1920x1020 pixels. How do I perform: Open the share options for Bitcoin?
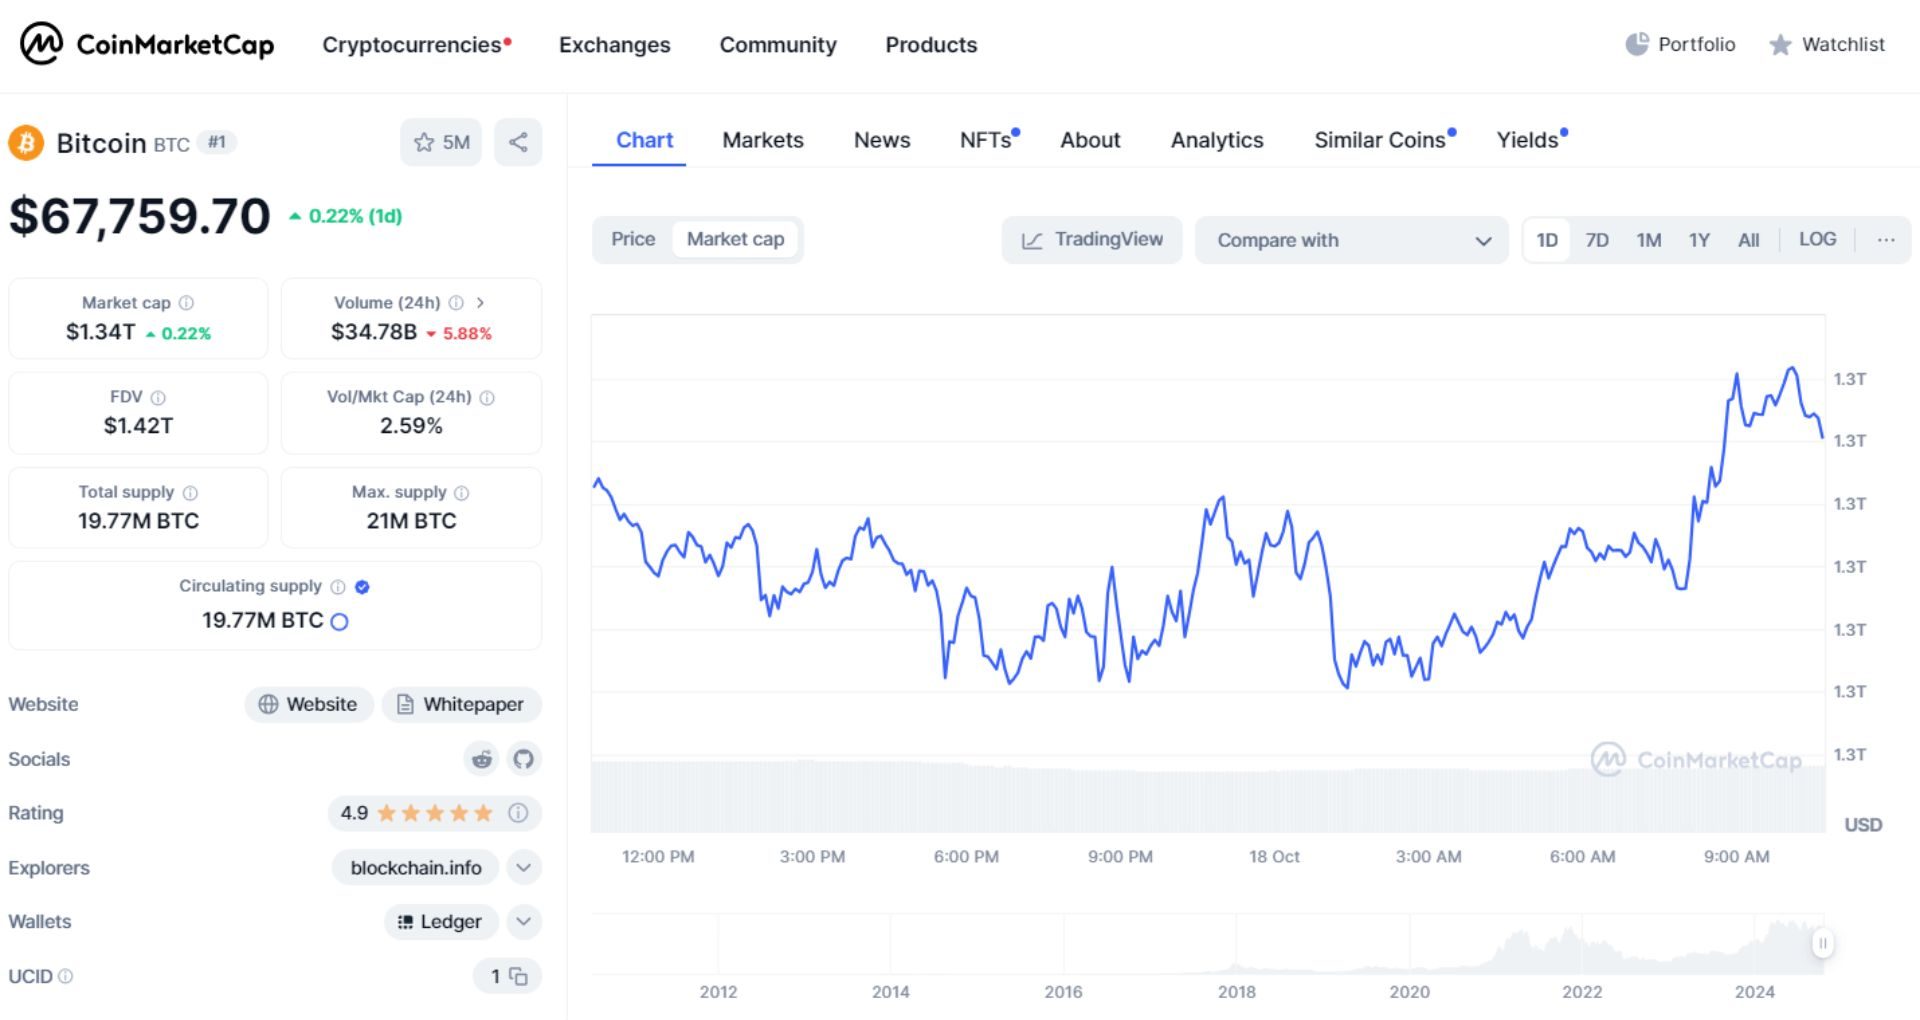[518, 142]
